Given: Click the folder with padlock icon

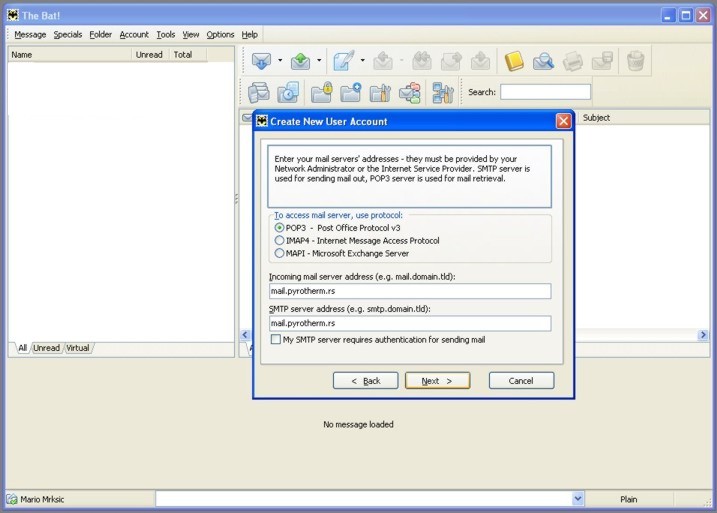Looking at the screenshot, I should 321,92.
